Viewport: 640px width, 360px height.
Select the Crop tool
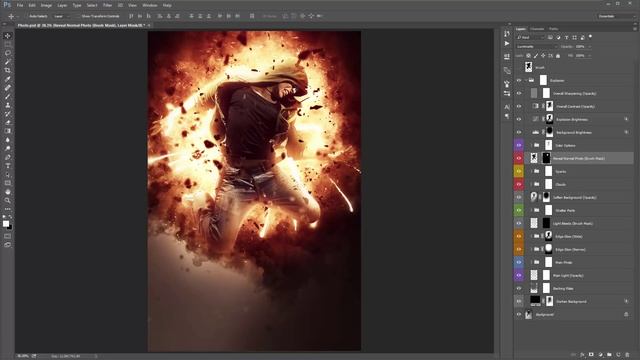tap(7, 70)
